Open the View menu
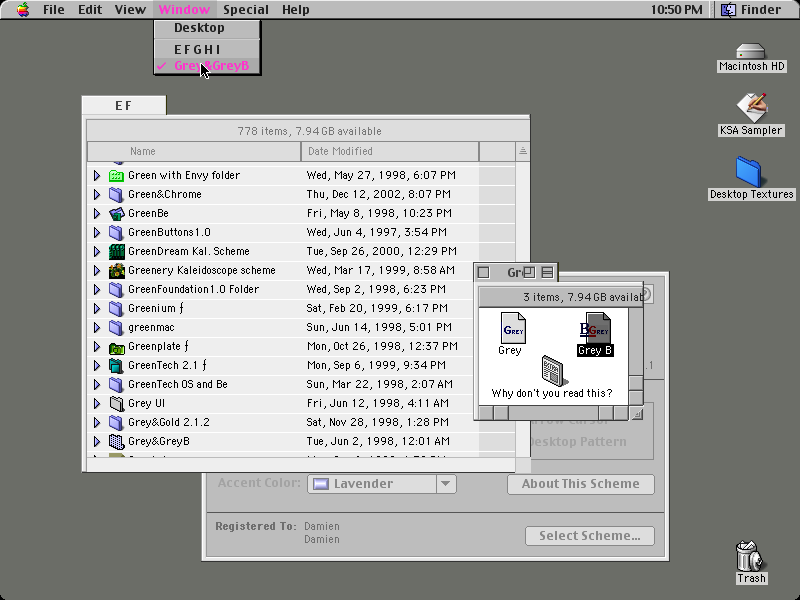The image size is (800, 600). click(x=130, y=10)
